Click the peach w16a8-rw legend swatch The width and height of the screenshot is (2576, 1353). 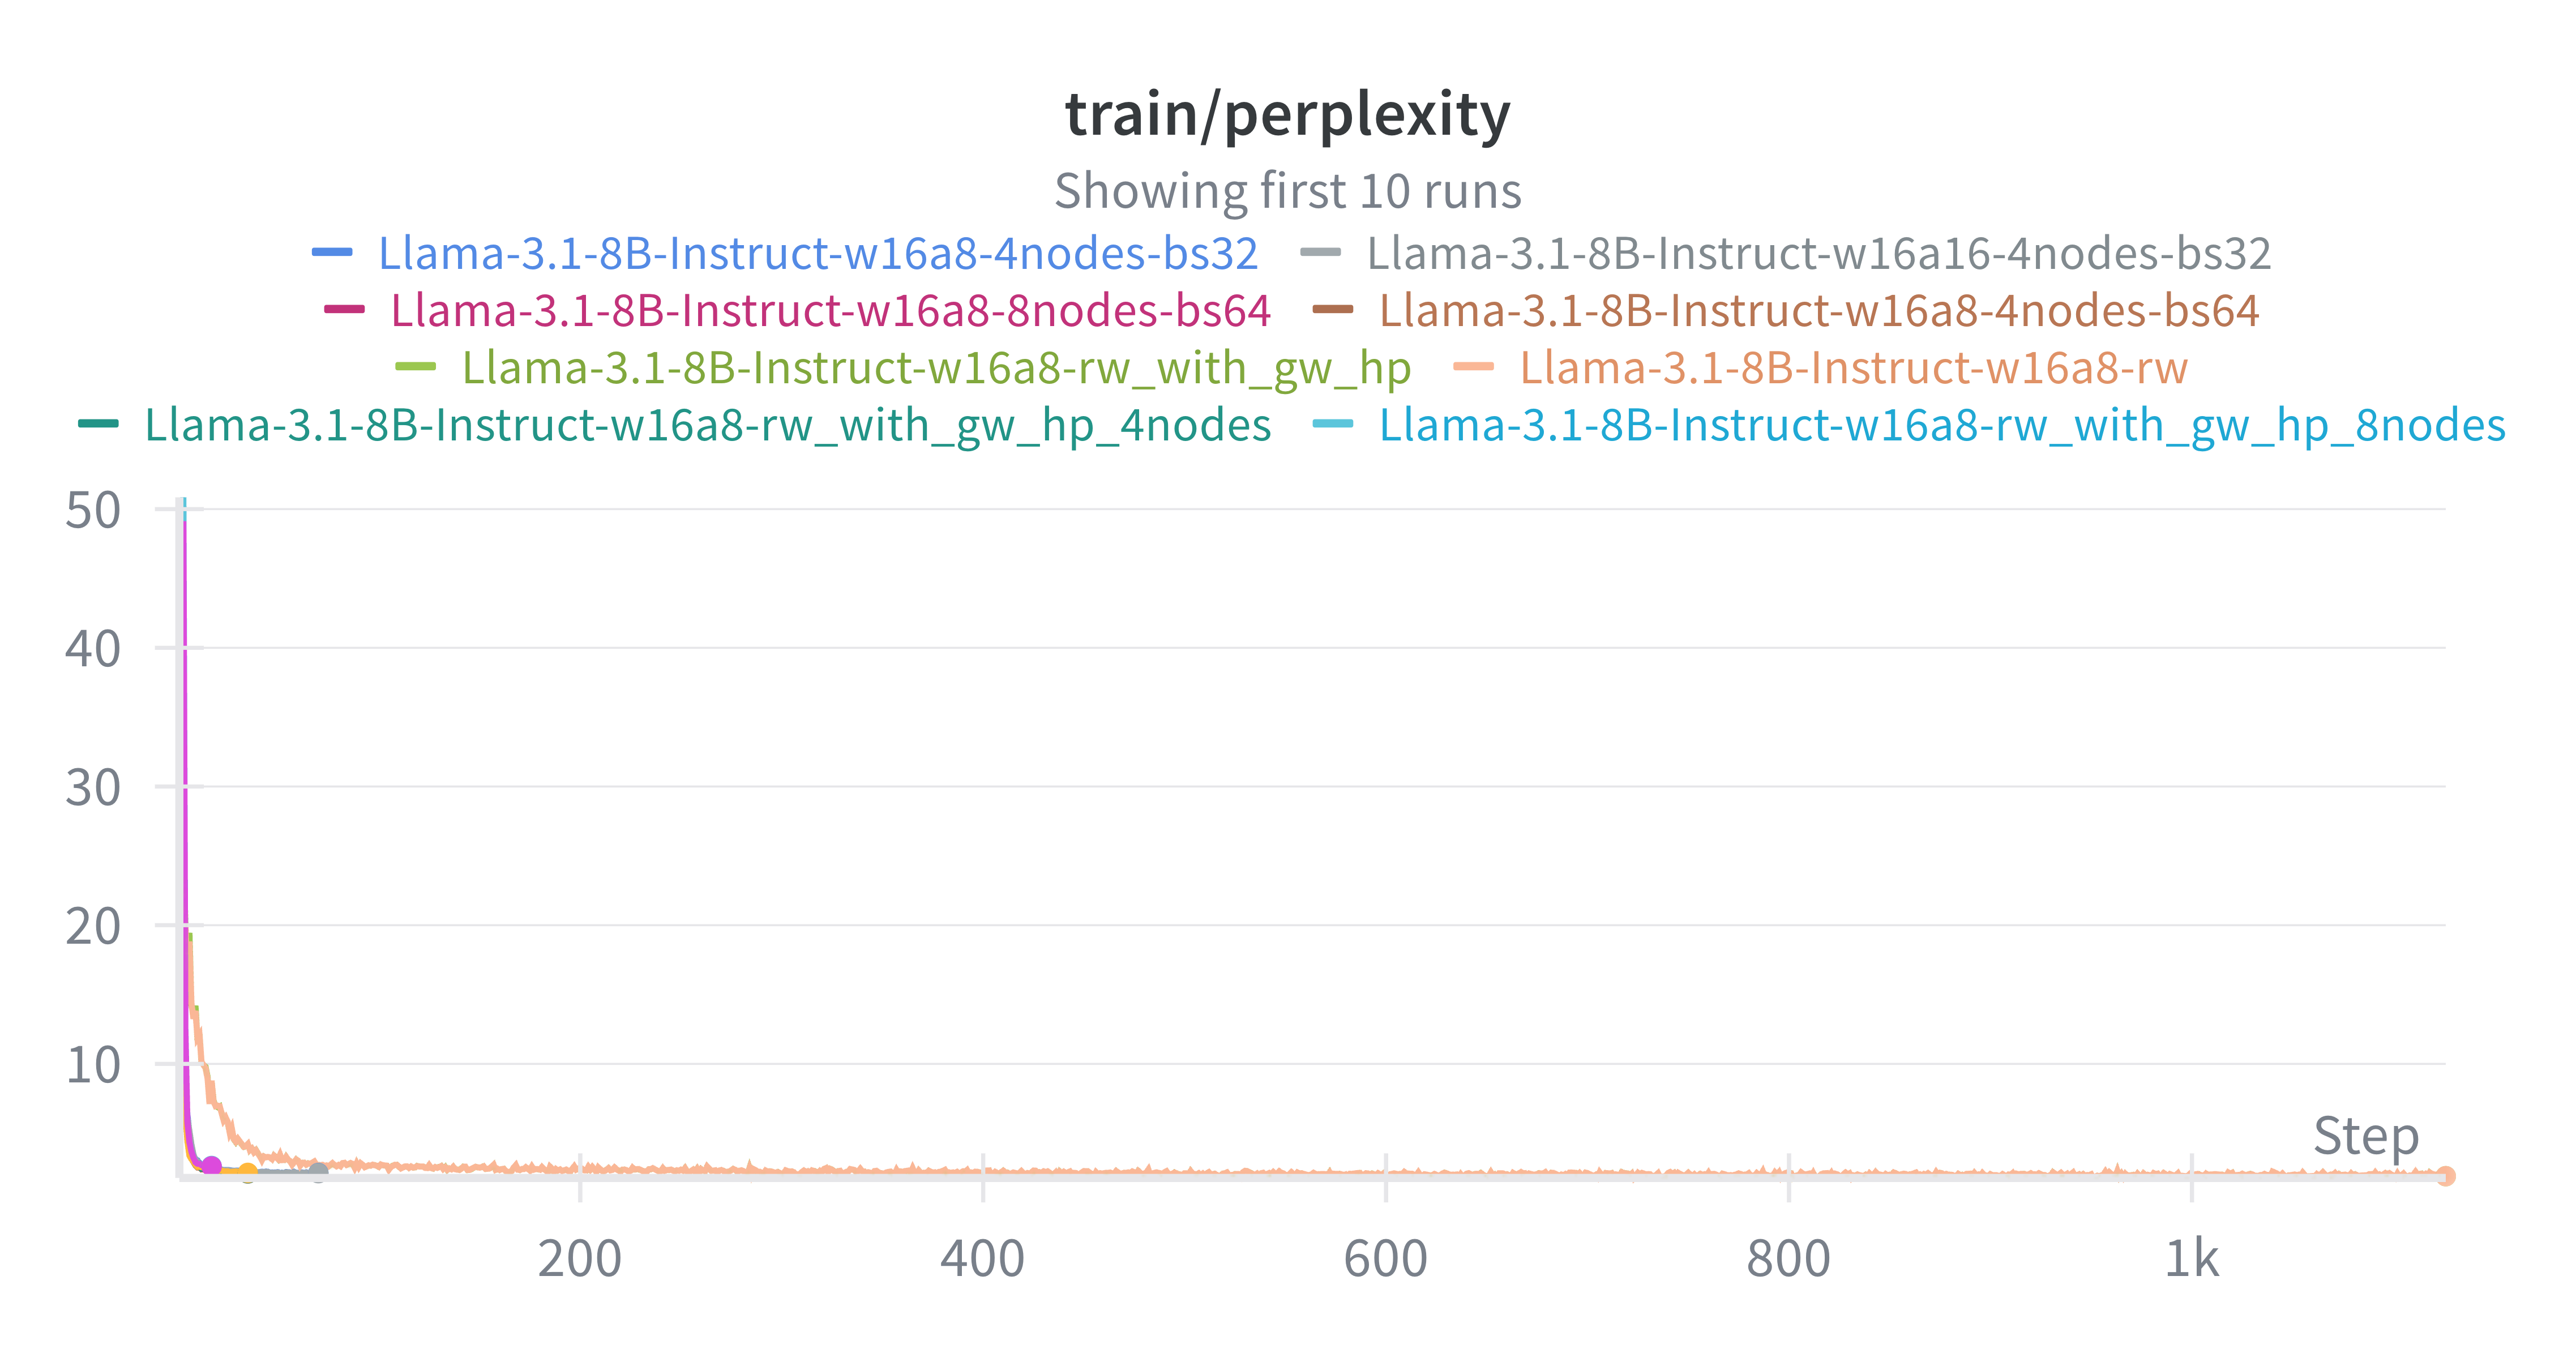pos(1473,367)
